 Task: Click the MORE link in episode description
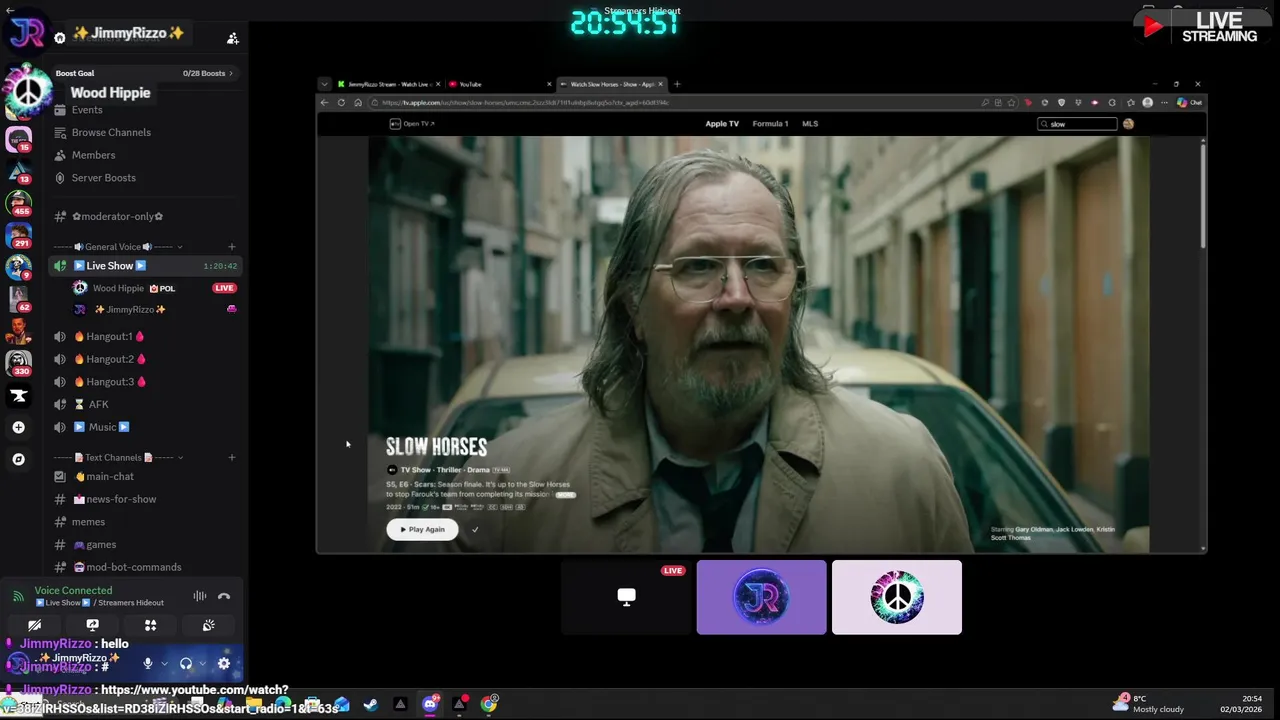point(566,495)
